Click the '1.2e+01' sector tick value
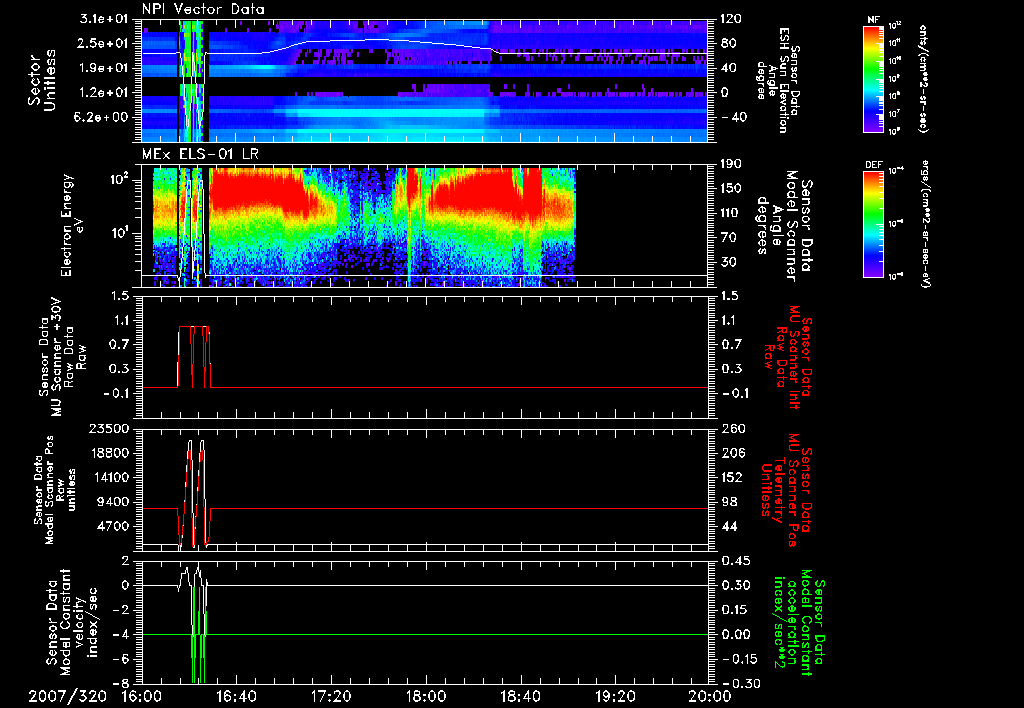Viewport: 1024px width, 708px height. [x=103, y=93]
